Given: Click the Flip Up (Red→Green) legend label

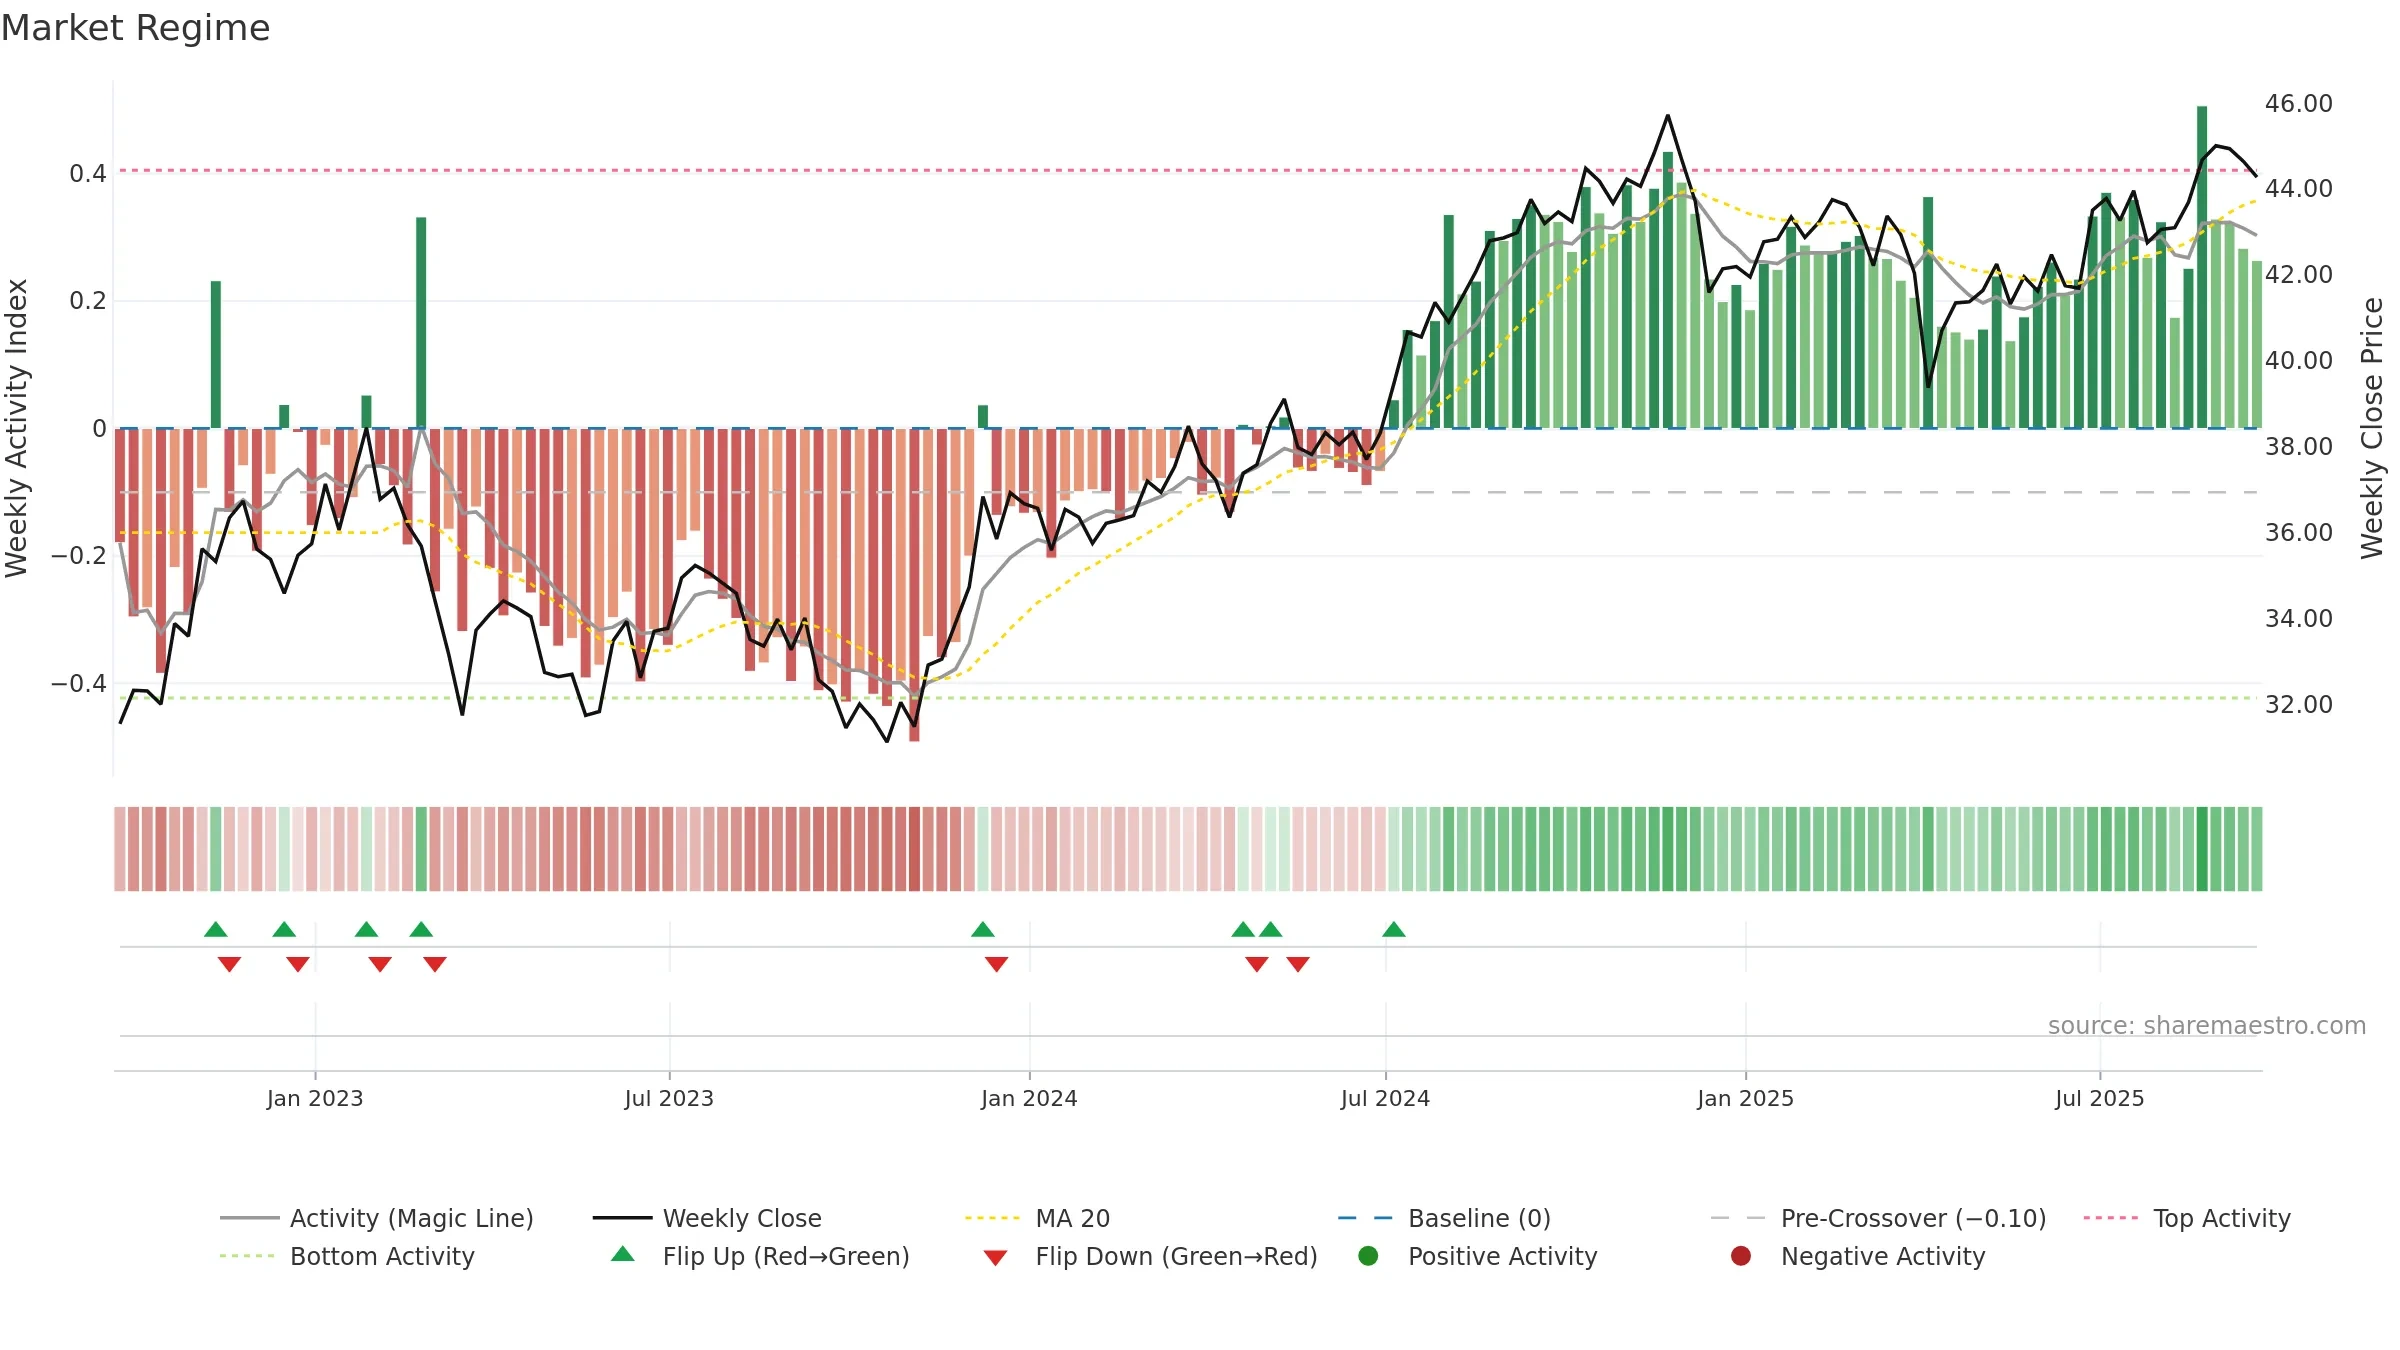Looking at the screenshot, I should [786, 1256].
